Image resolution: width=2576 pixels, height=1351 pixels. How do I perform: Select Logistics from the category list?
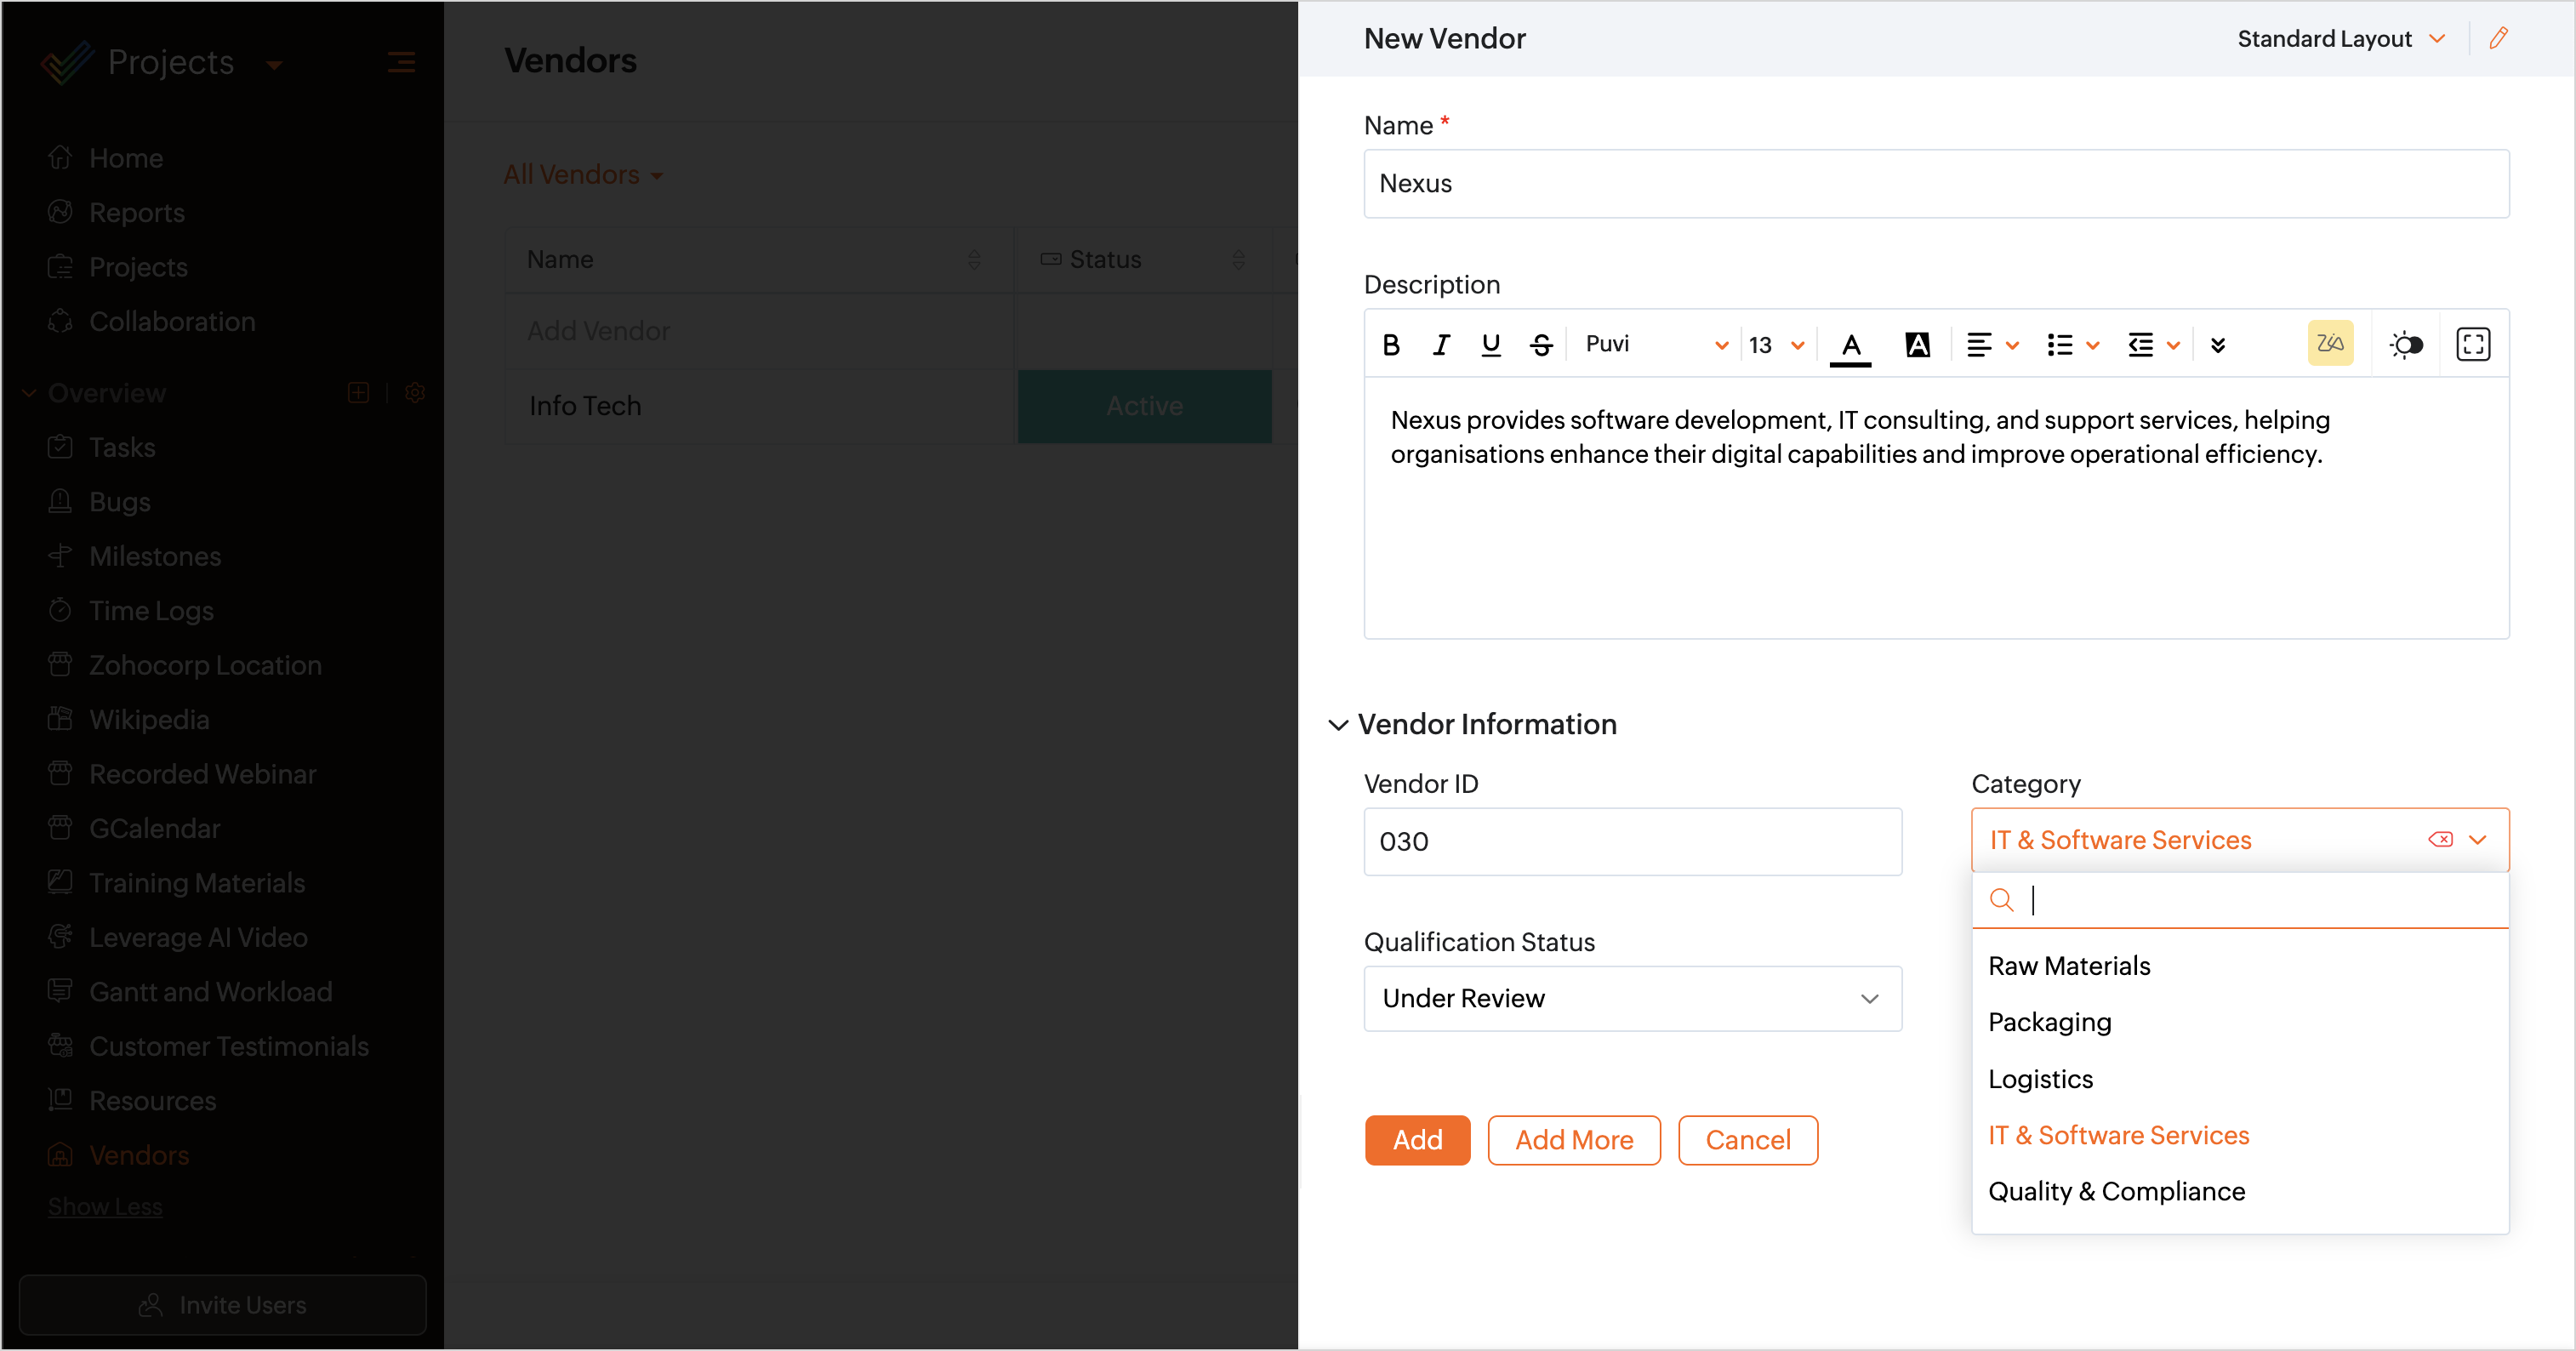[2040, 1079]
